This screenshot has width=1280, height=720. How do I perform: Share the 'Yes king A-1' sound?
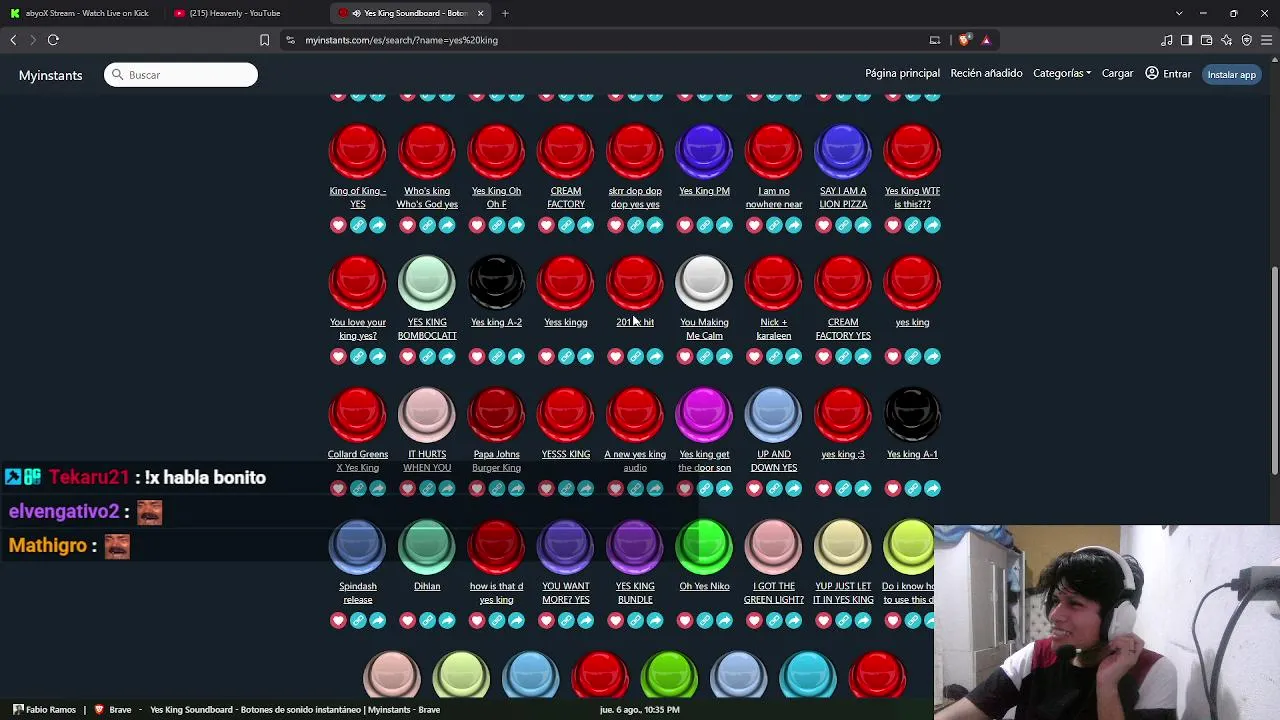[932, 488]
